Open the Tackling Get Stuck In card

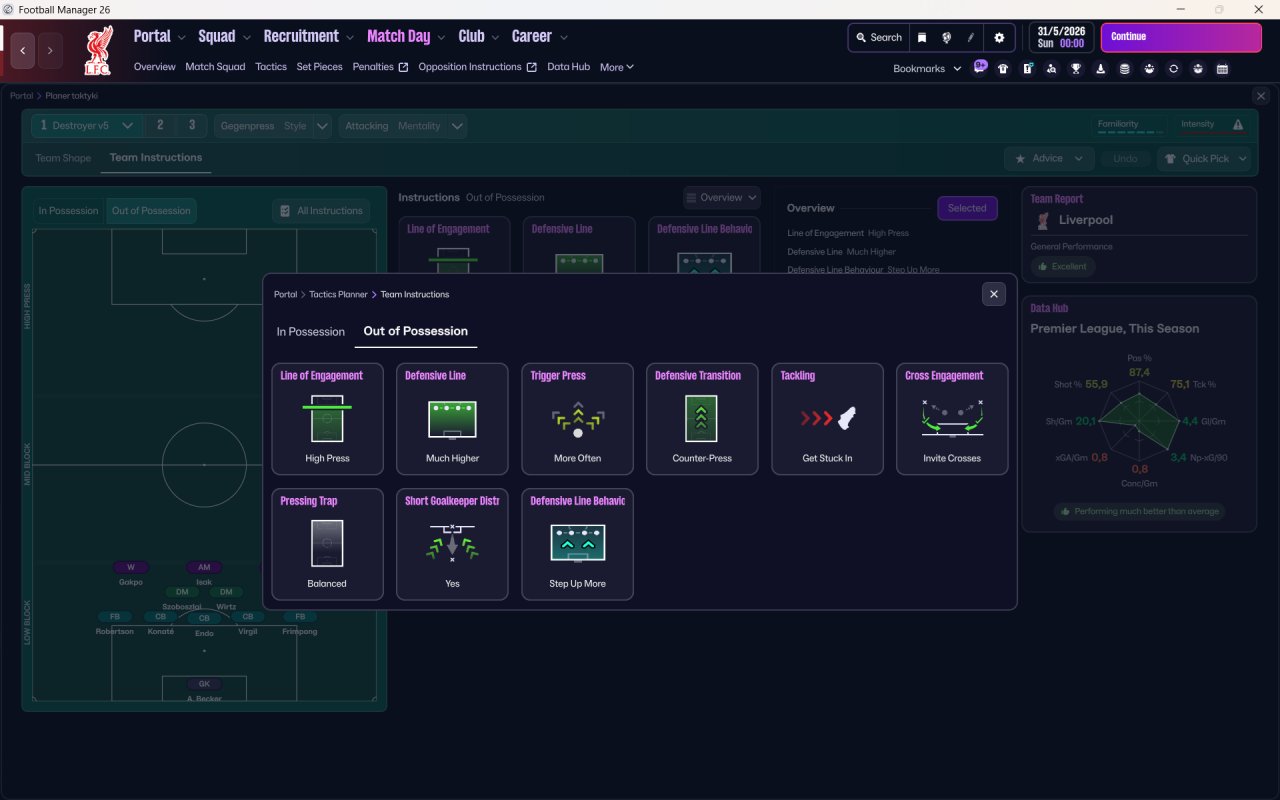(x=828, y=418)
